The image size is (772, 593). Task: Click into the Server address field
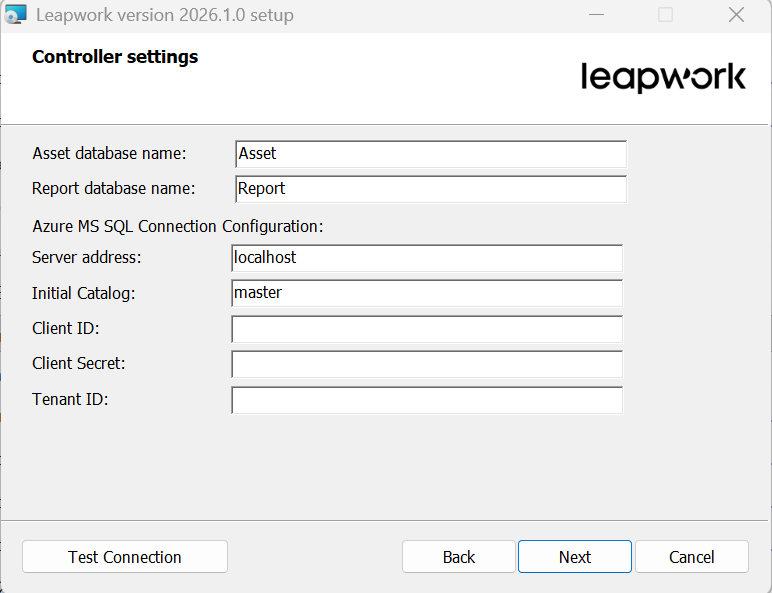(x=427, y=258)
